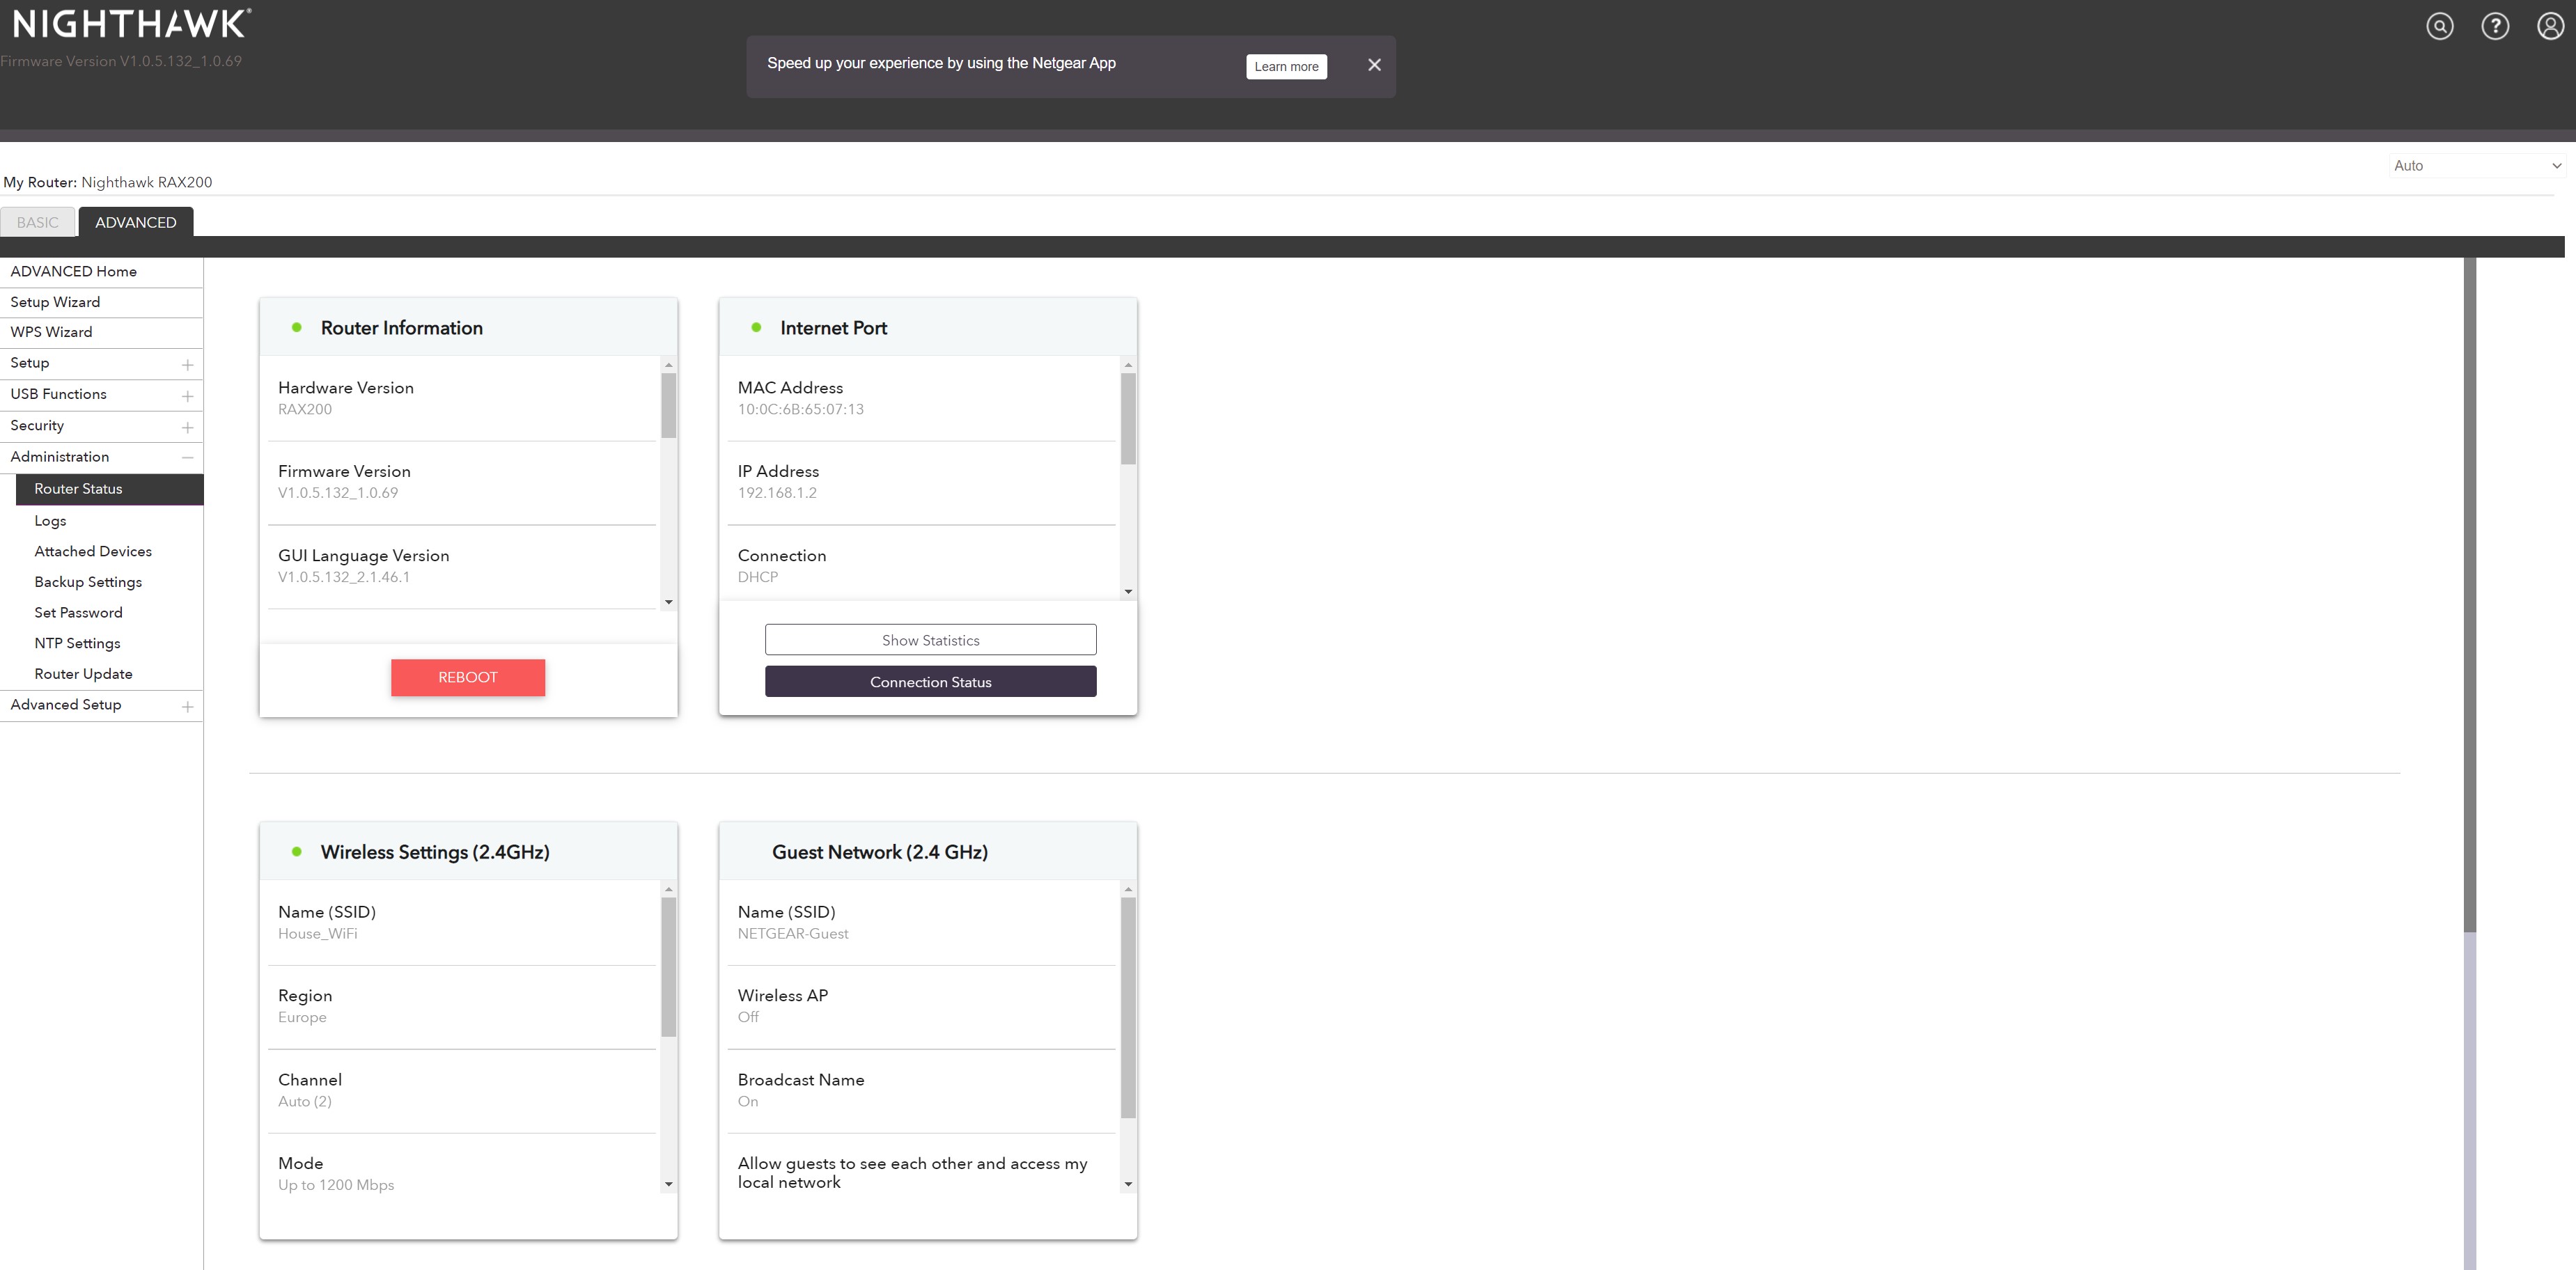Open Logs under Administration
Image resolution: width=2576 pixels, height=1270 pixels.
tap(50, 521)
